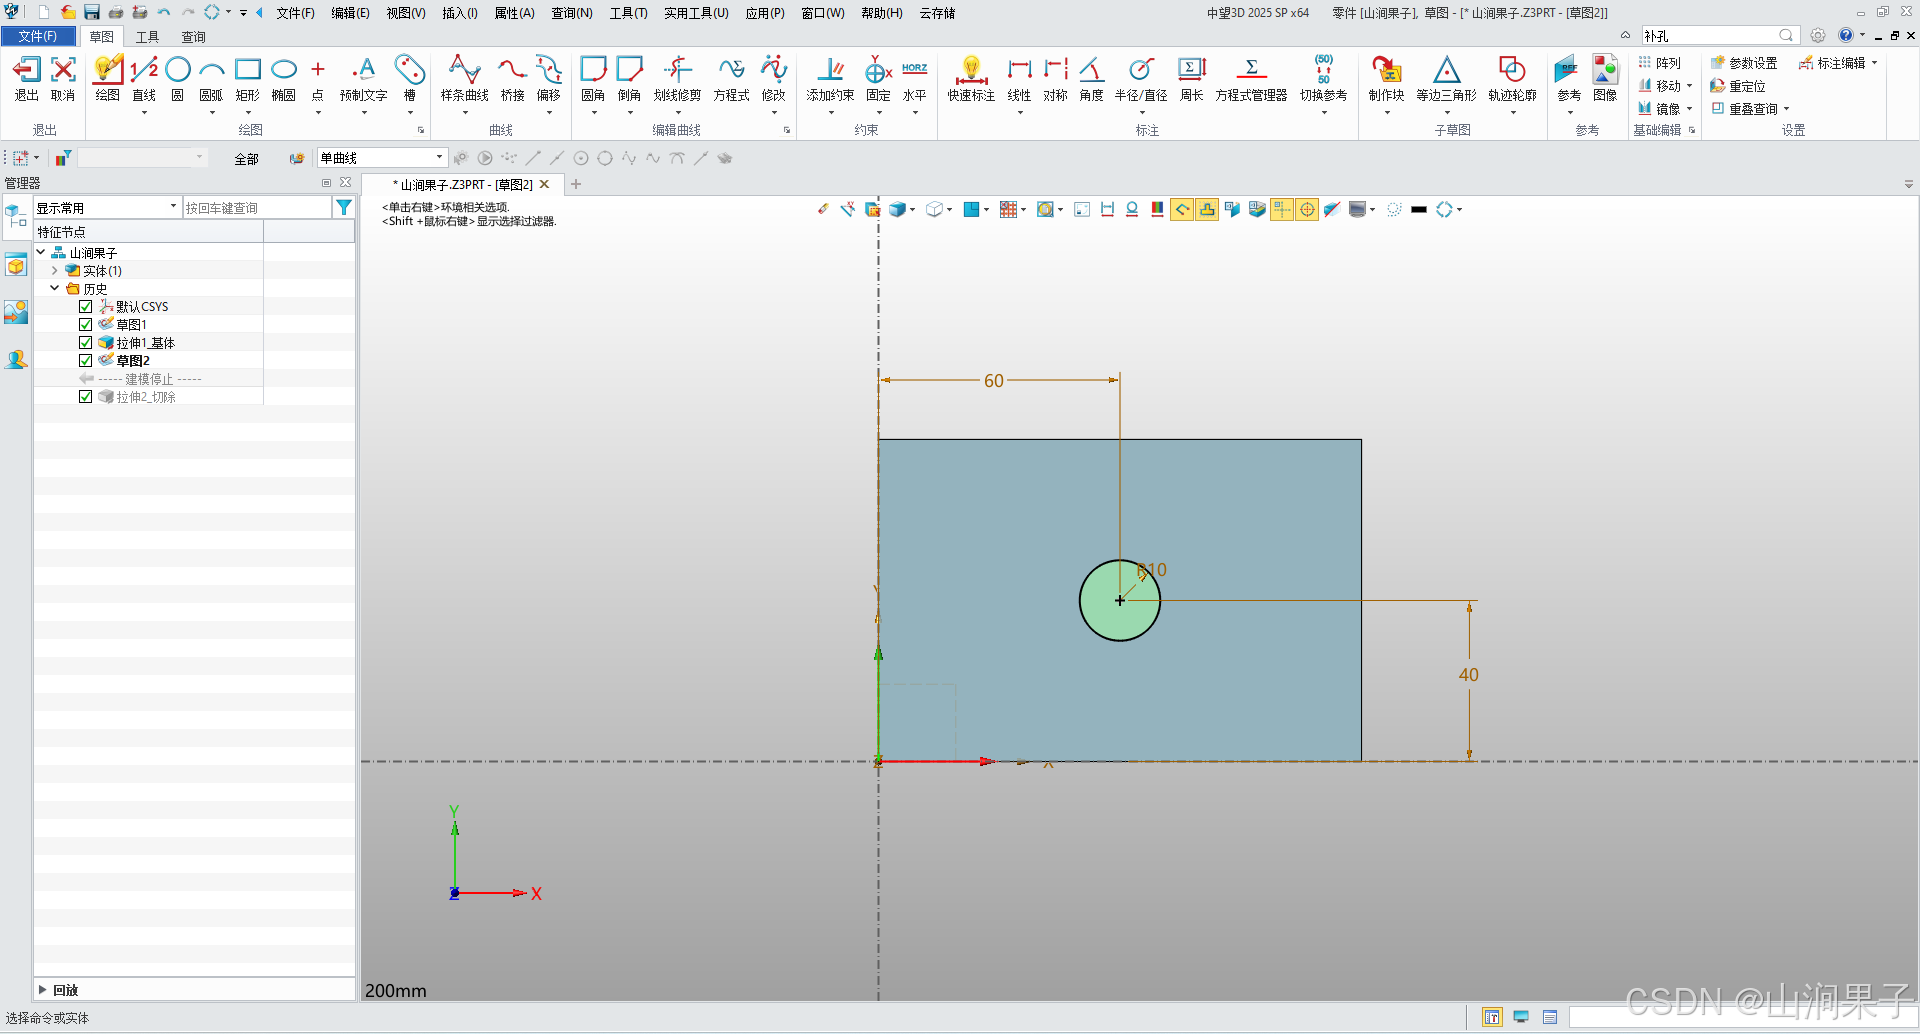Switch to the 查询 ribbon tab

(193, 37)
